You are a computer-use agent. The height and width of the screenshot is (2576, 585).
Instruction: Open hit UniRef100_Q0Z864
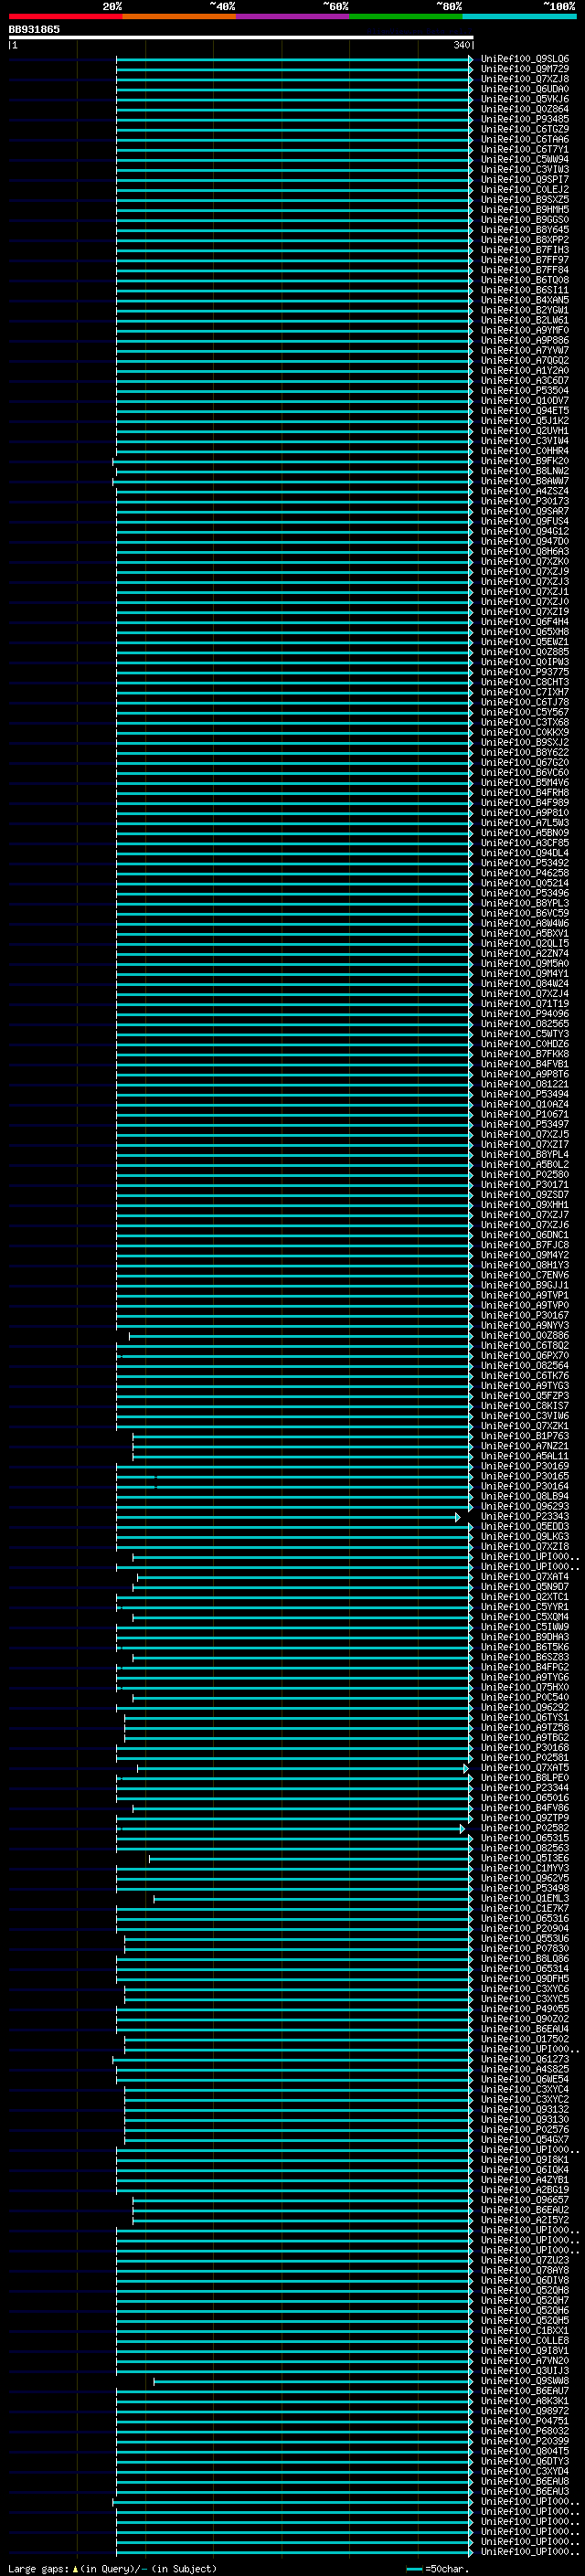[x=525, y=109]
